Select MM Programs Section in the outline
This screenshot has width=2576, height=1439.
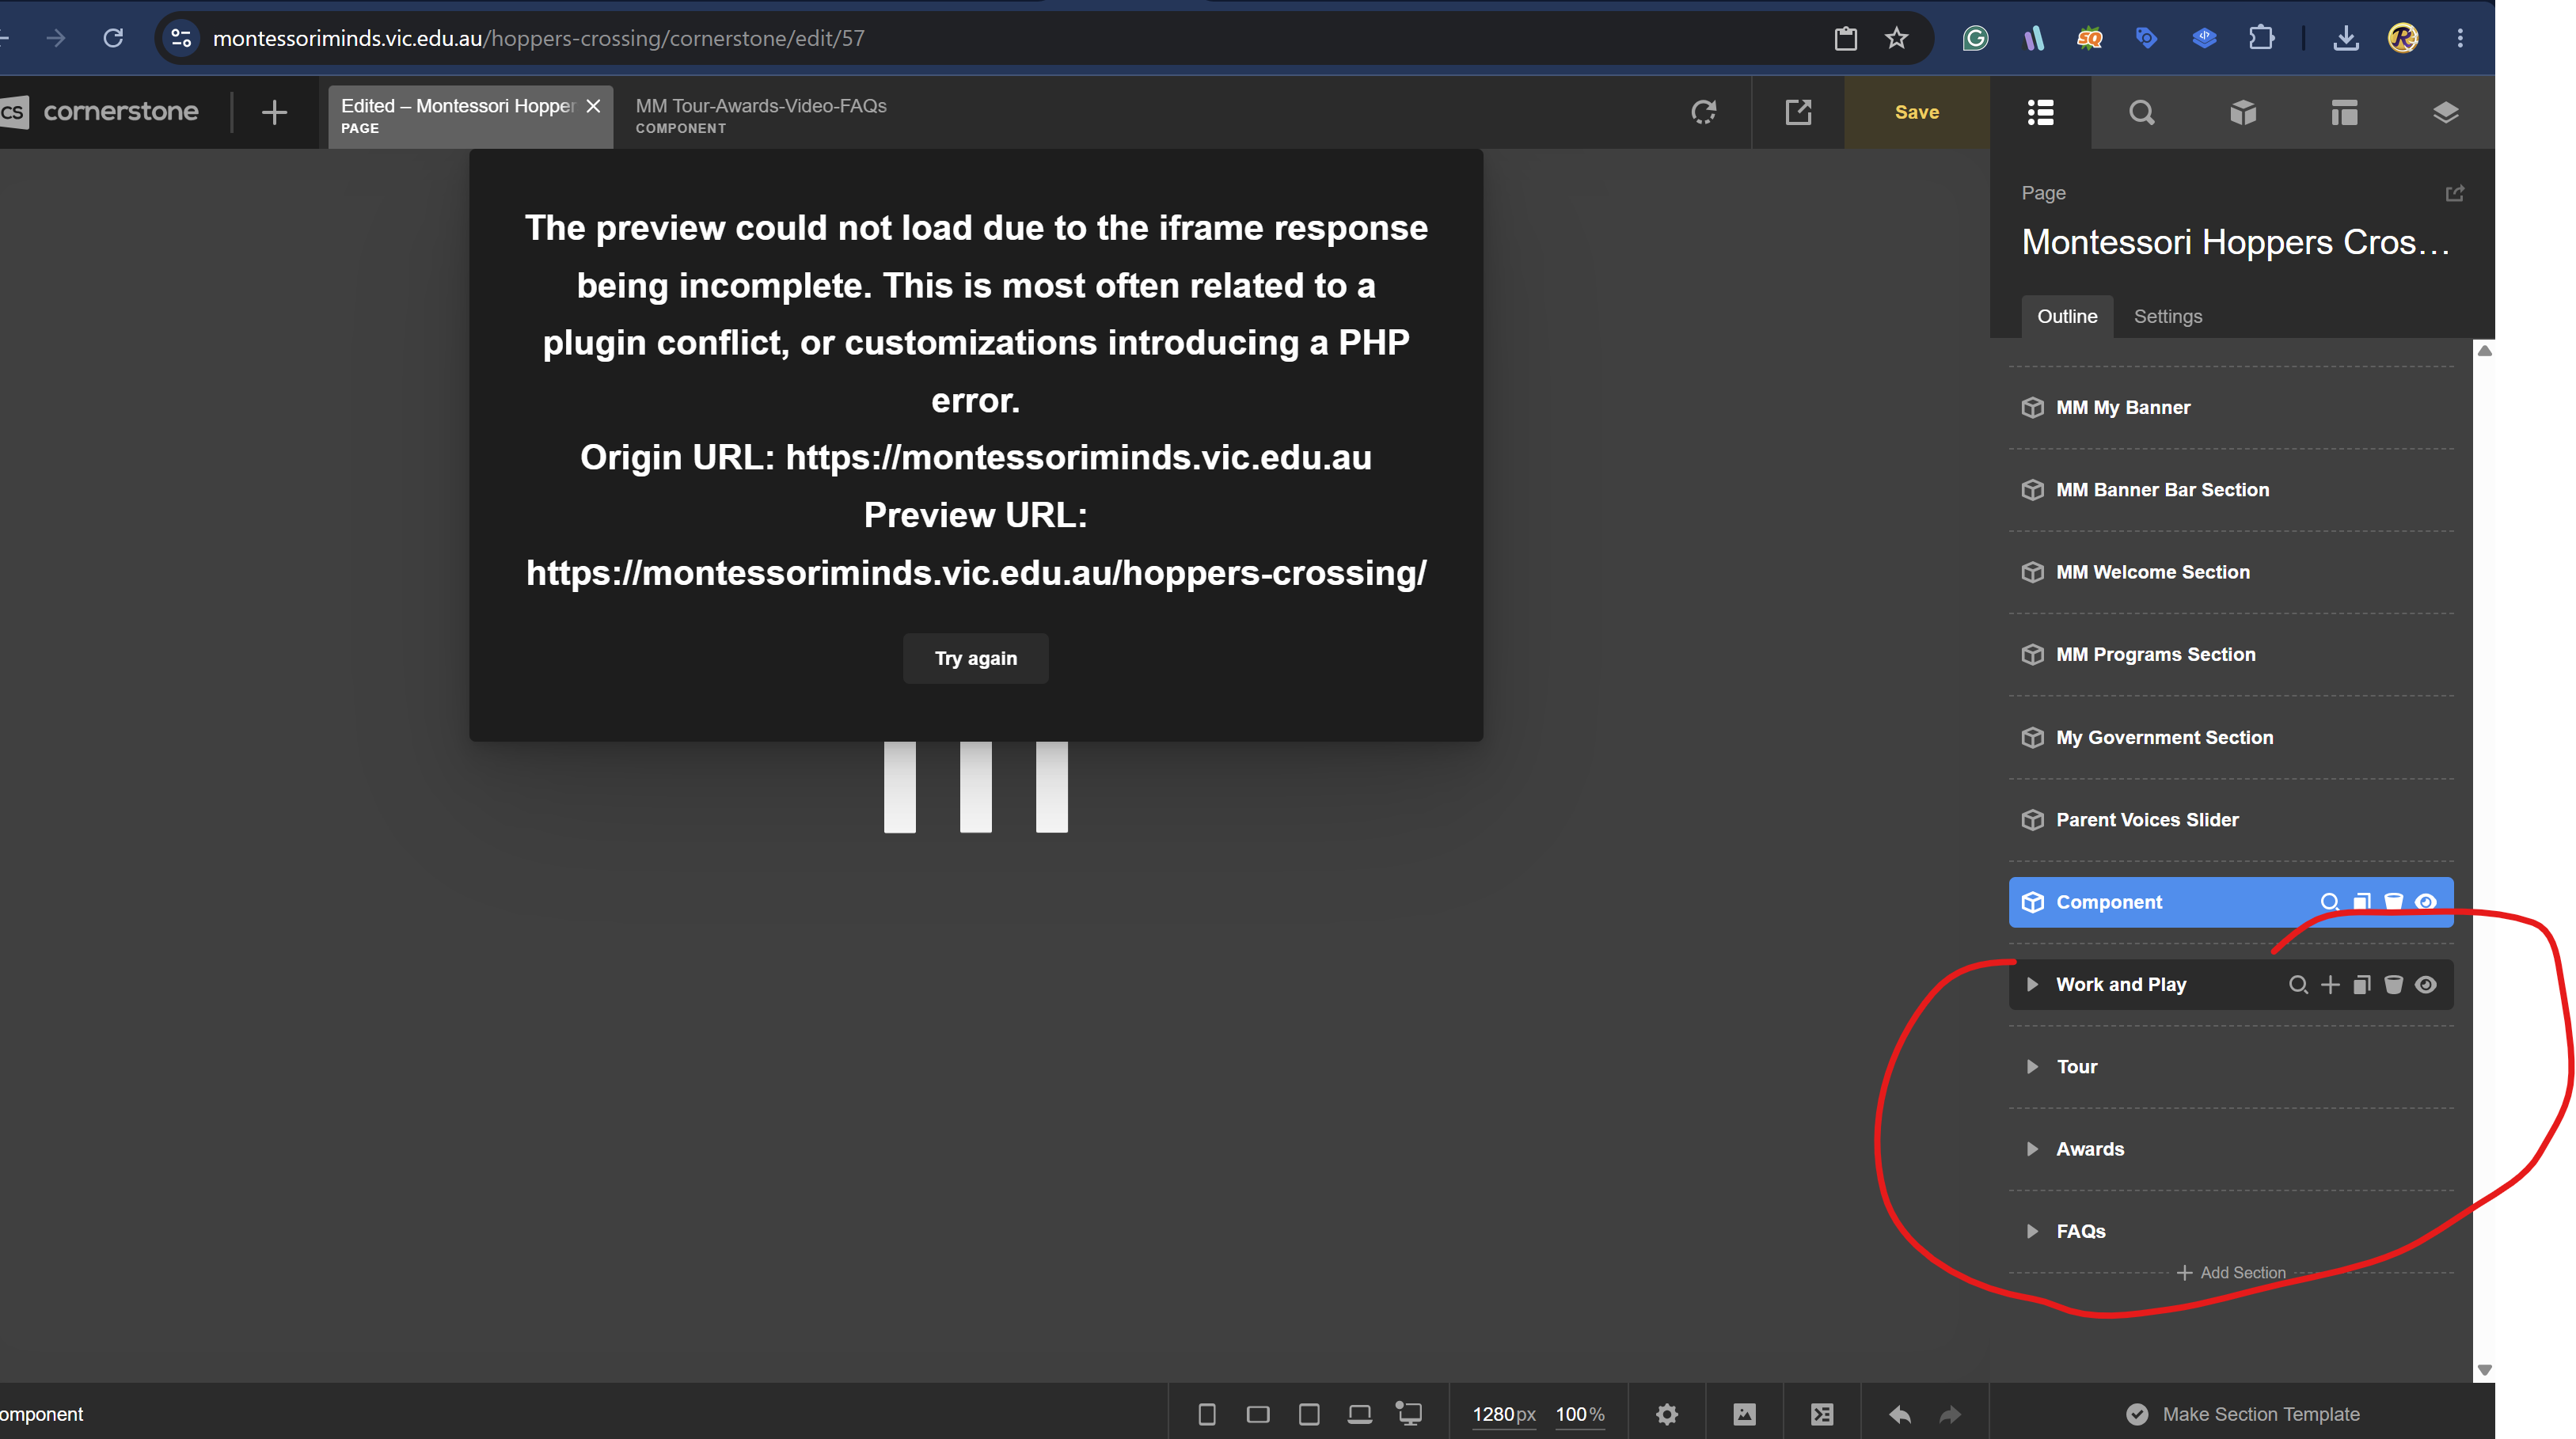[x=2231, y=655]
